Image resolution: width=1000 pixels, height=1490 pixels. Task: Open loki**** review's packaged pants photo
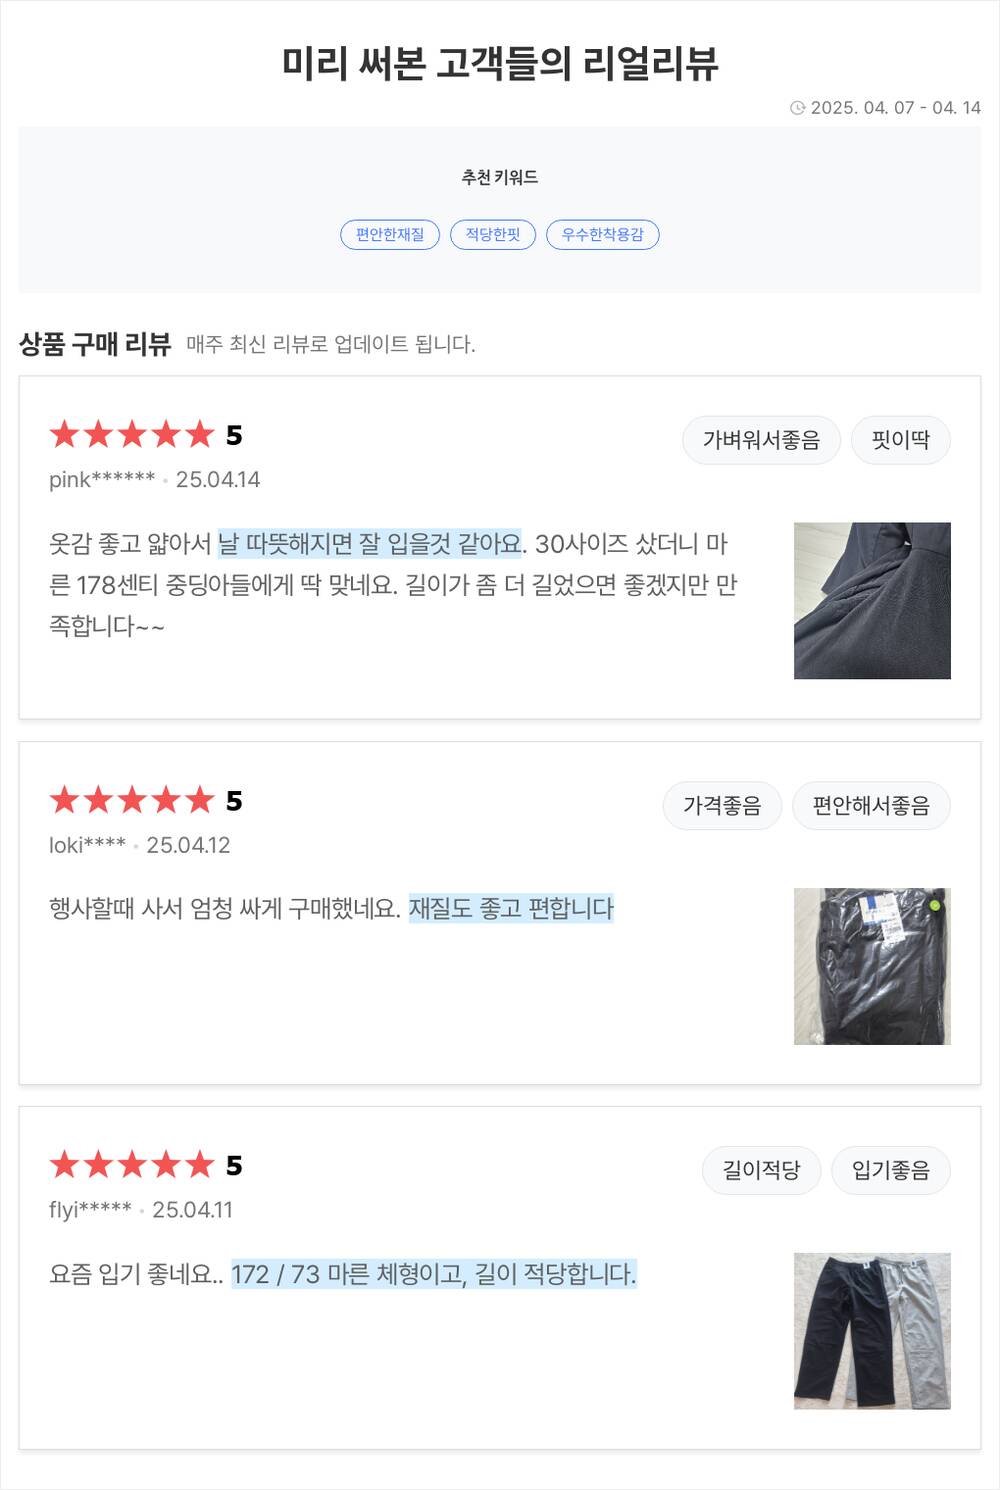872,966
